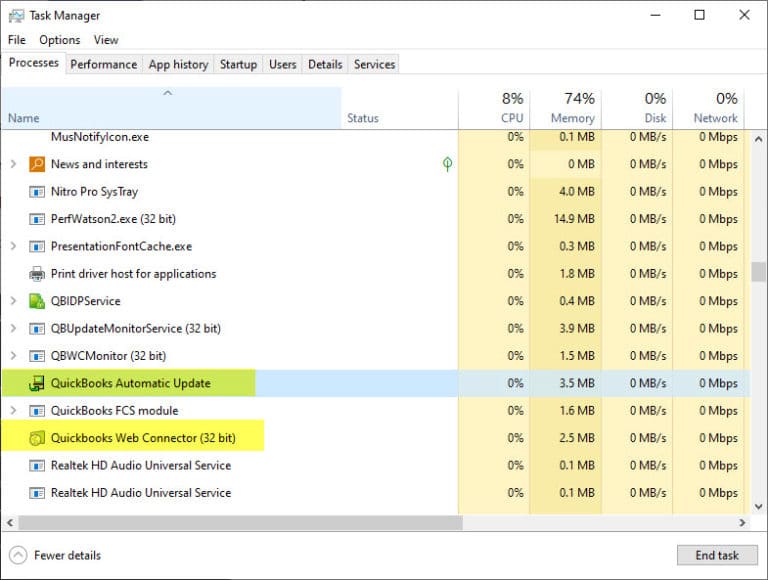768x580 pixels.
Task: Click the green leaf suspended status icon
Action: 447,164
